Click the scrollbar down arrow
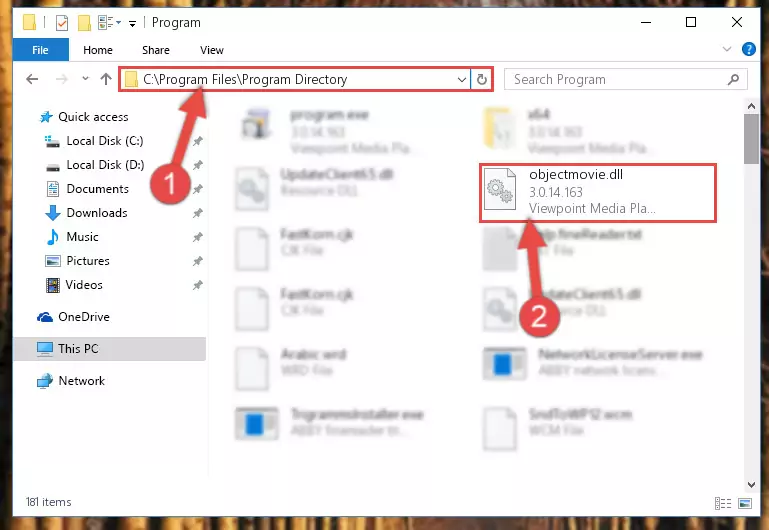The width and height of the screenshot is (769, 530). 751,484
